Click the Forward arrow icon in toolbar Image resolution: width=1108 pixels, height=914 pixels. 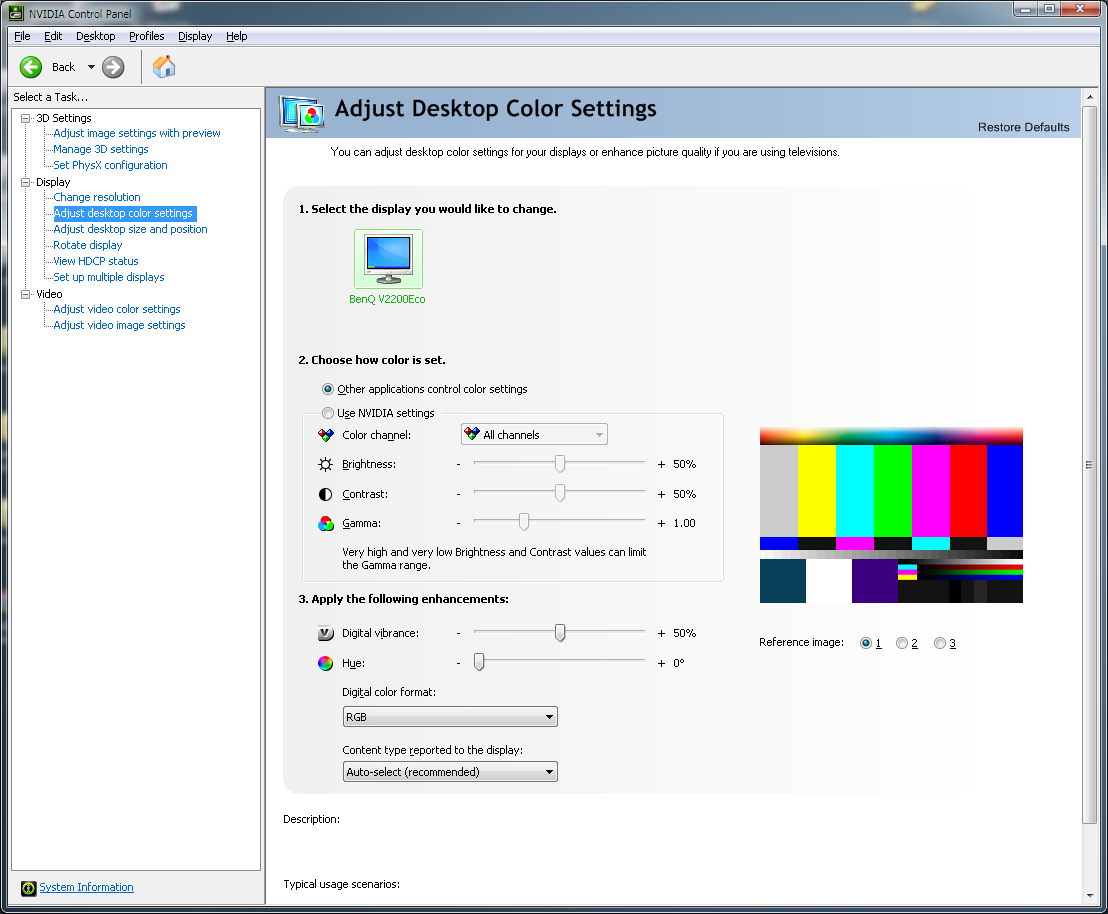(113, 67)
